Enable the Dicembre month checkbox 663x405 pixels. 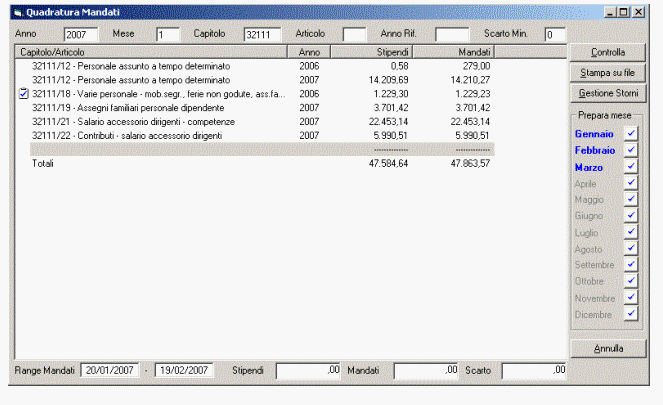click(x=630, y=314)
